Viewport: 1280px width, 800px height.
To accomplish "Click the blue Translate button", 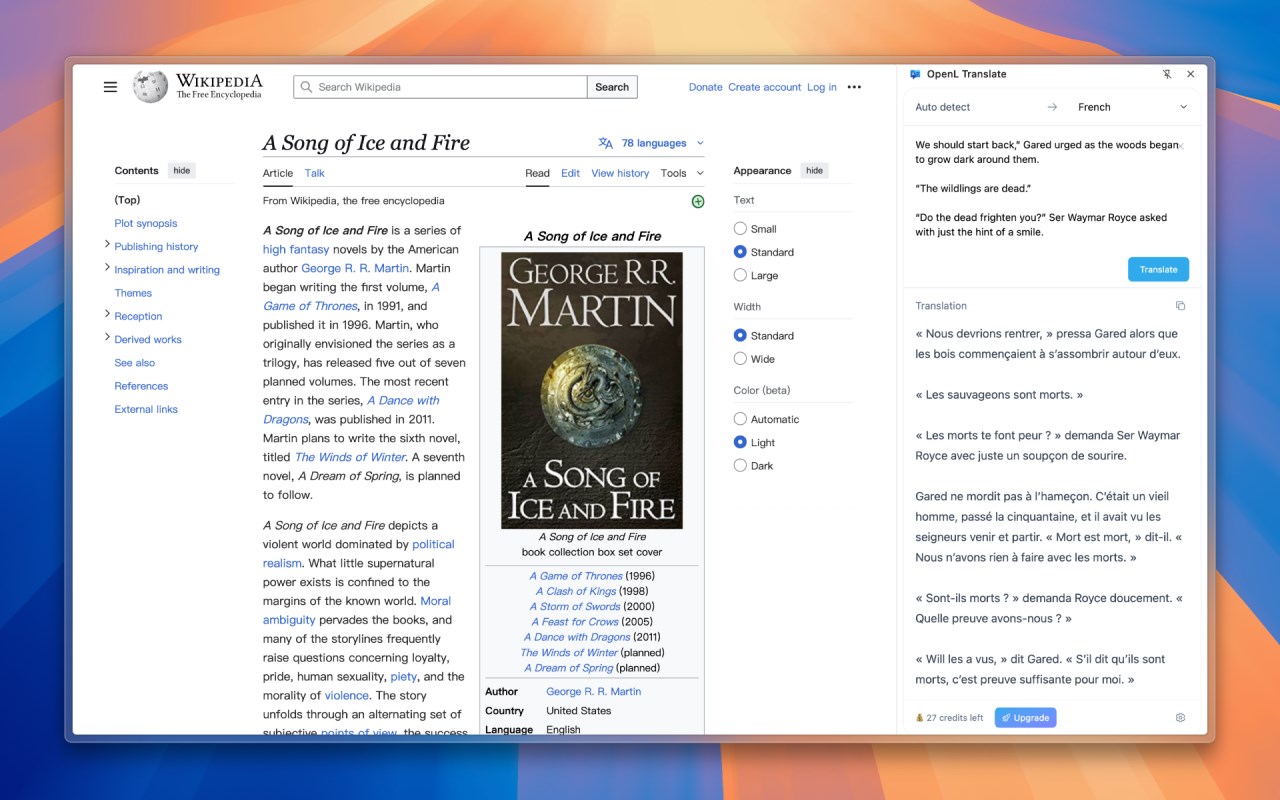I will (x=1158, y=270).
